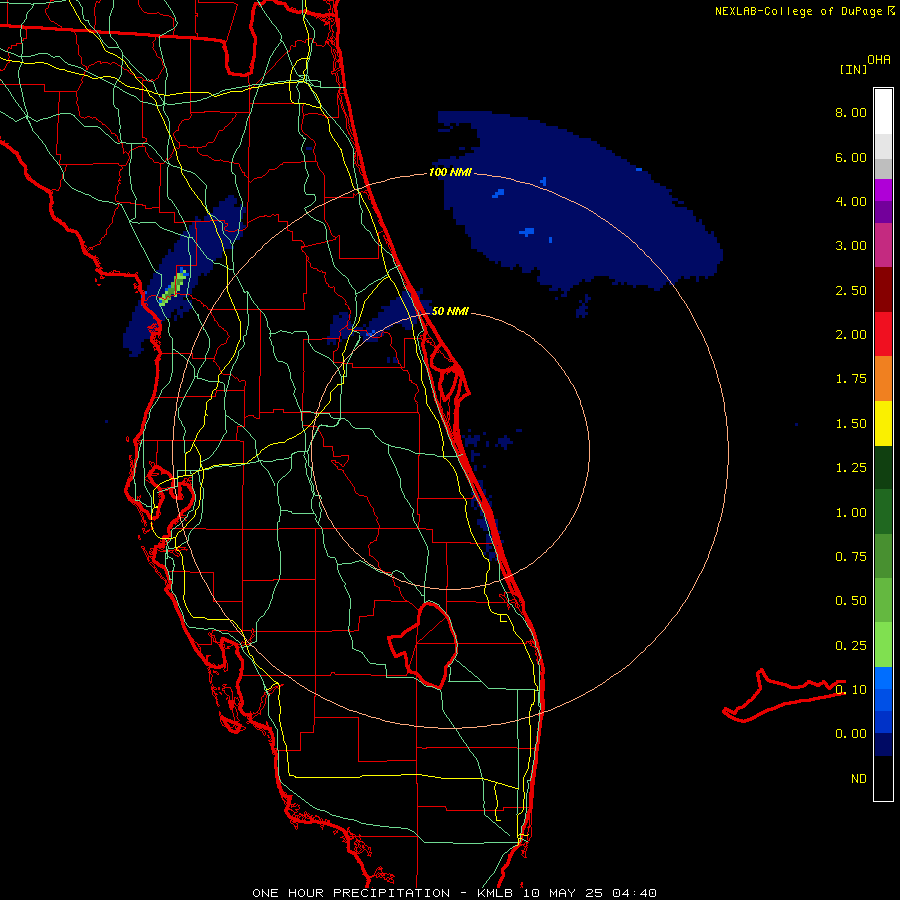Screen dimensions: 900x900
Task: Click the 1.00 legend value
Action: (851, 513)
